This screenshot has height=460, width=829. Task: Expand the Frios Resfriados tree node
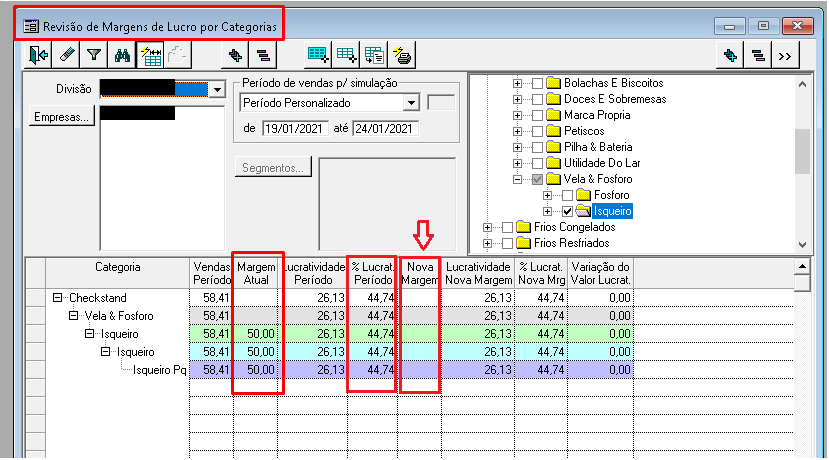[487, 243]
